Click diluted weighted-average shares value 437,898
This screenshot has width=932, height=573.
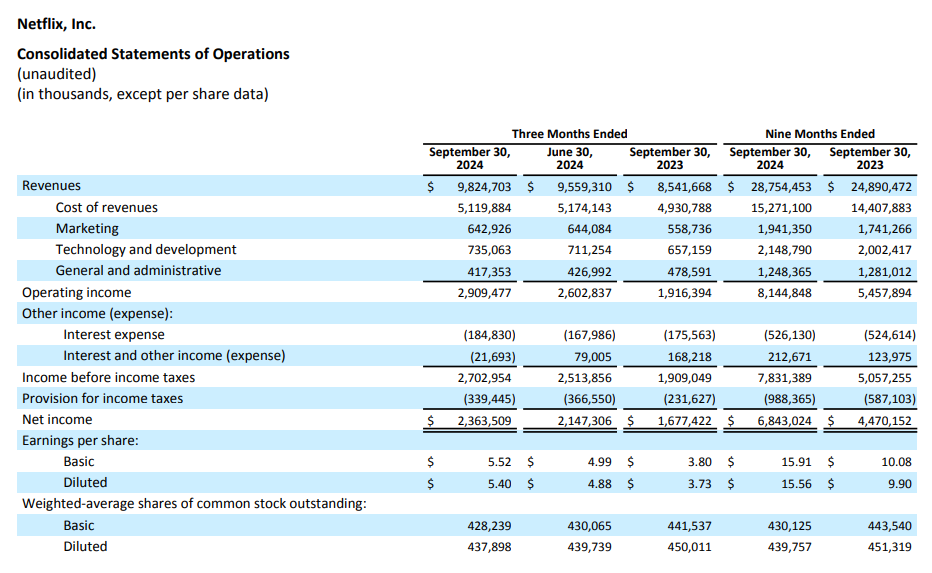[489, 547]
